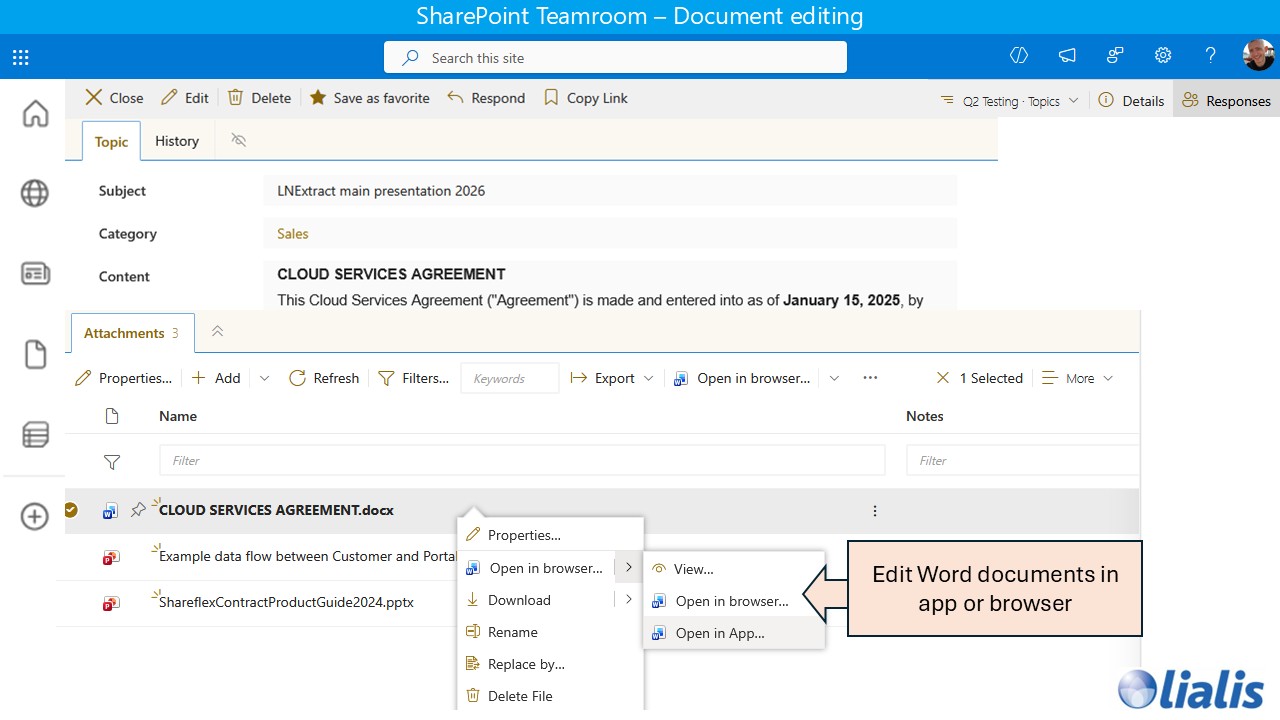Open the Export dropdown arrow
1280x720 pixels.
pyautogui.click(x=650, y=378)
